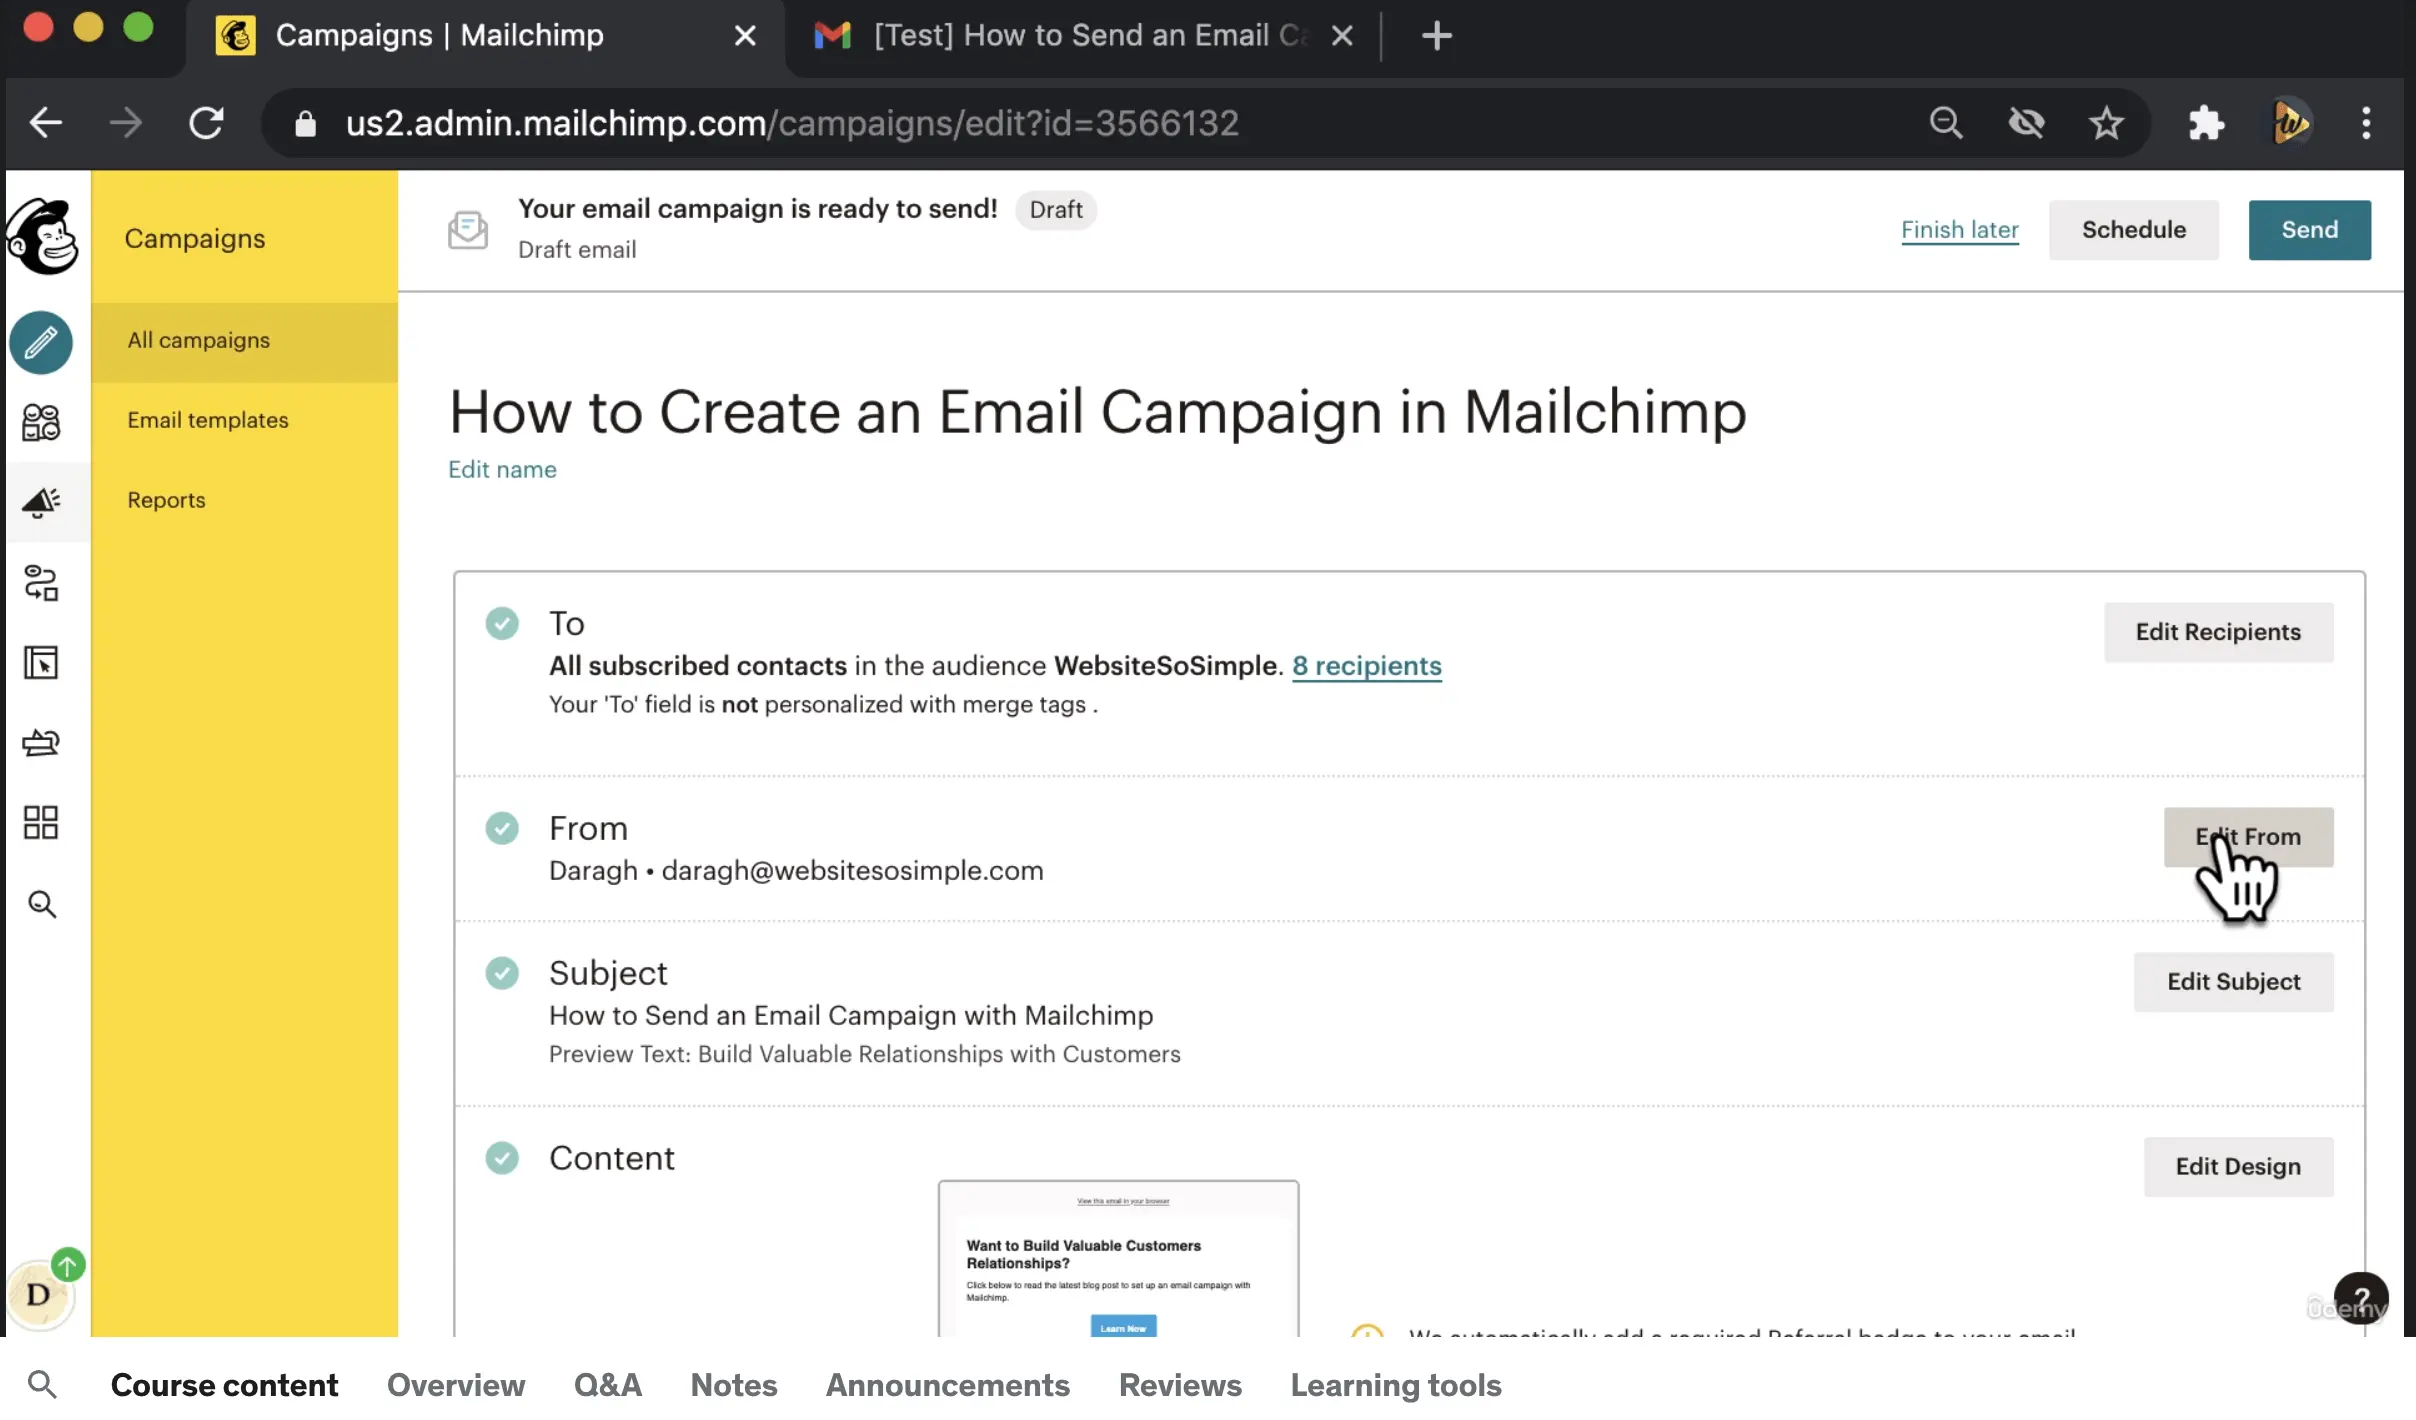Click the Schedule button
2416x1420 pixels.
pyautogui.click(x=2133, y=230)
